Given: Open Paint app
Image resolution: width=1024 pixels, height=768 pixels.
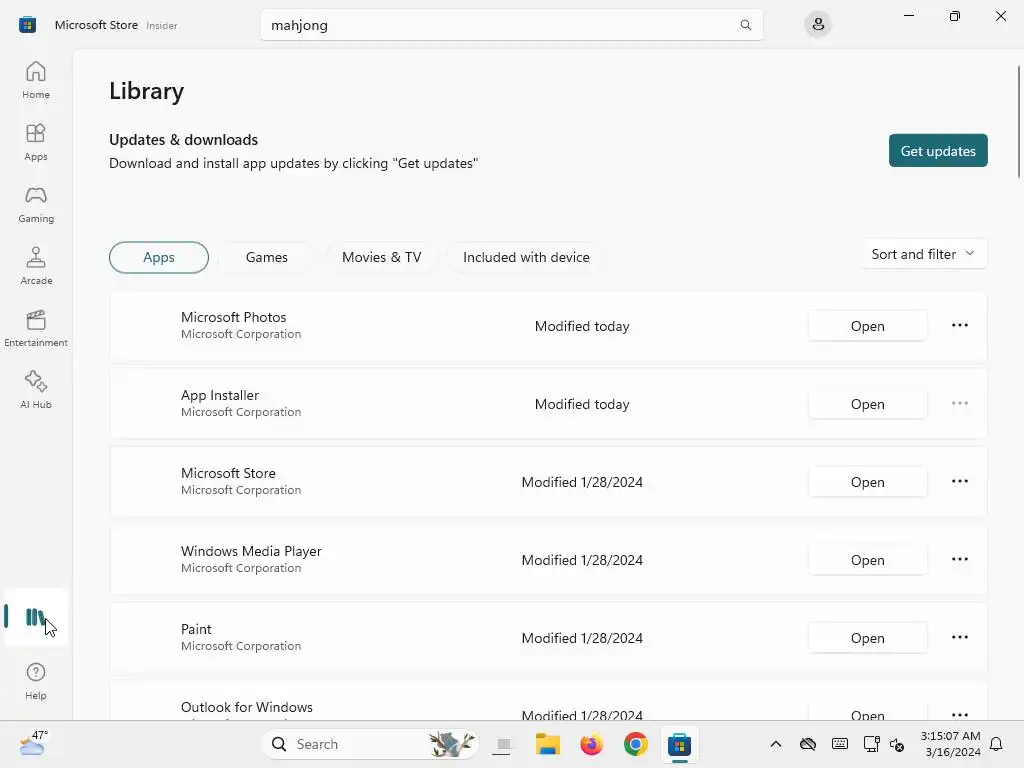Looking at the screenshot, I should click(867, 638).
